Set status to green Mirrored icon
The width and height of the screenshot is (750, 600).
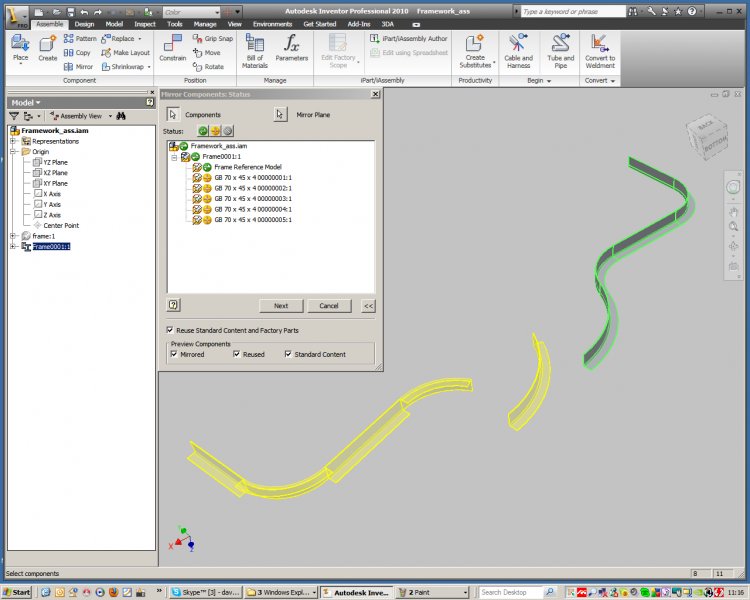pos(203,131)
